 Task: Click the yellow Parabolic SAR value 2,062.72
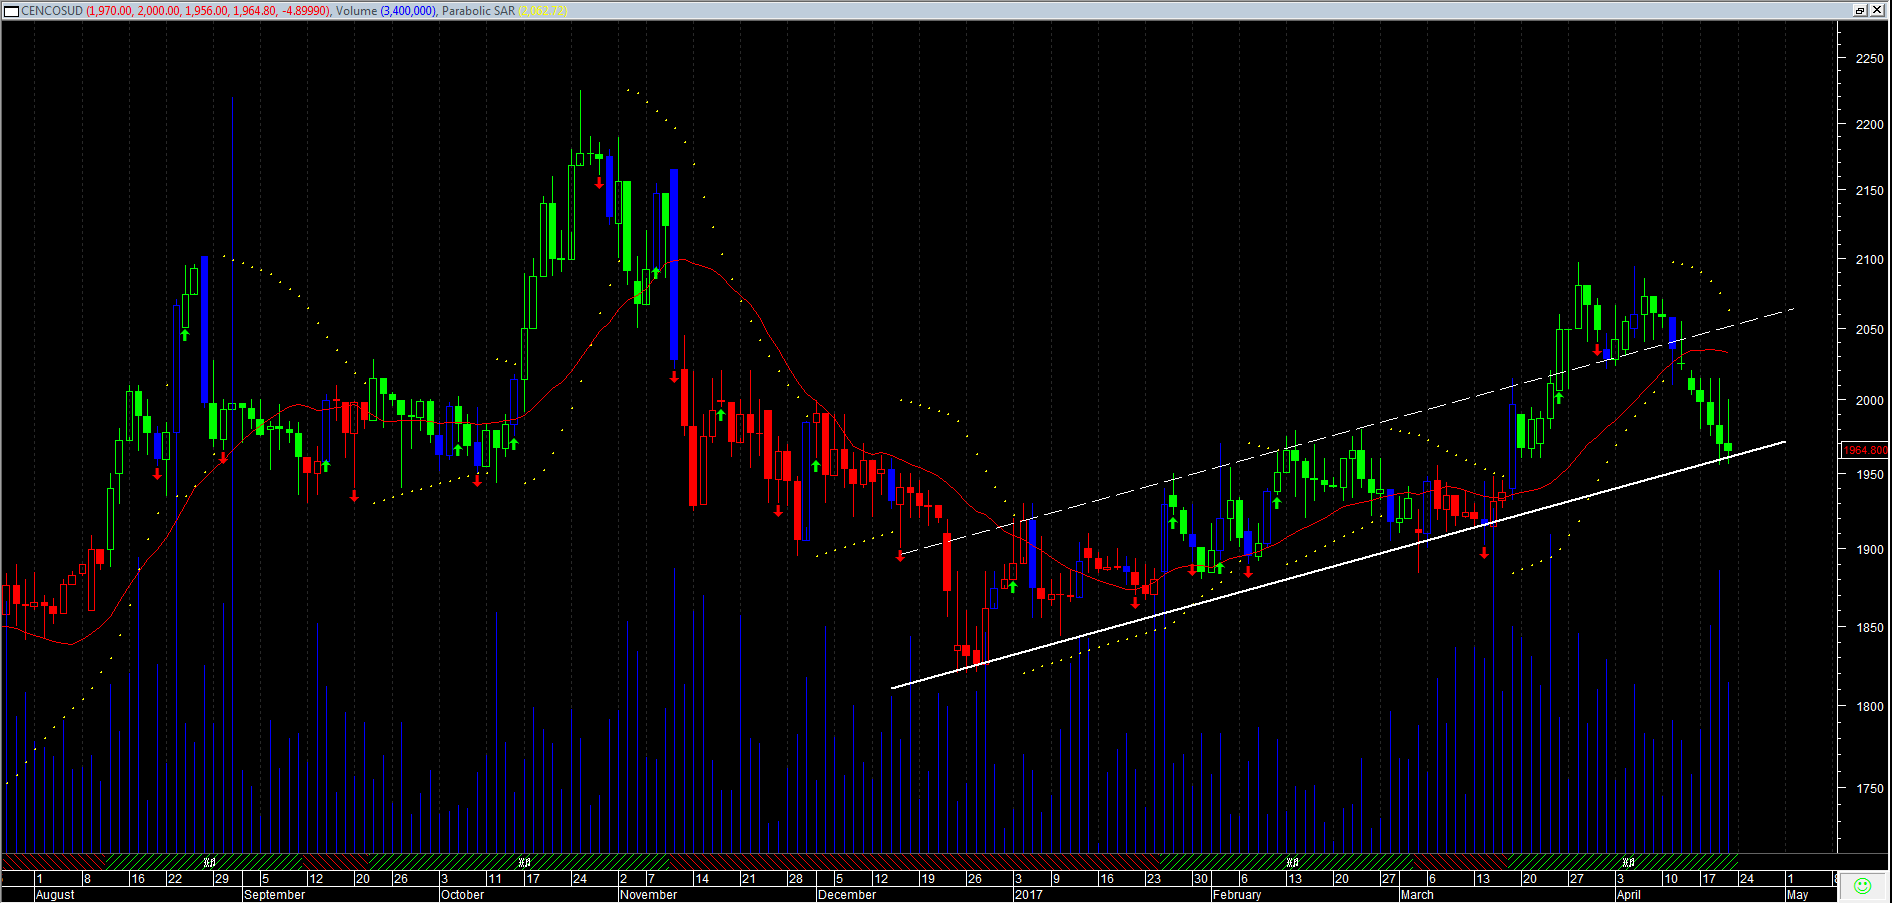coord(543,11)
